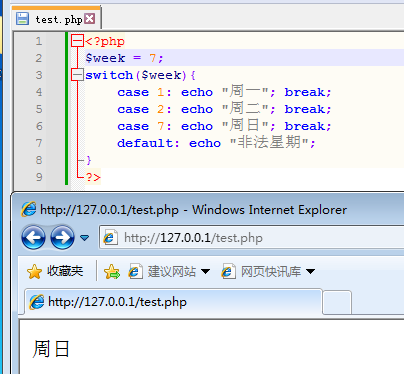Click the IE icon beside 网页快讯库
The image size is (404, 374).
tap(228, 272)
